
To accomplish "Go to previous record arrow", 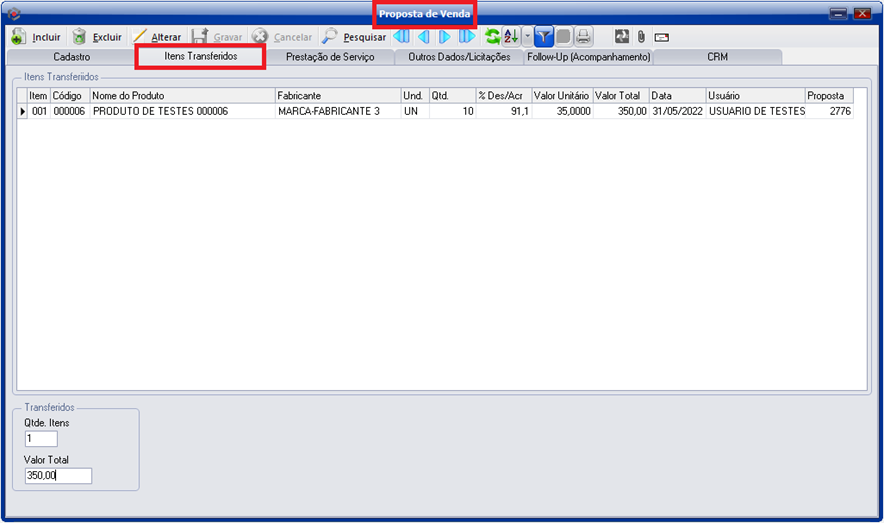I will [423, 37].
